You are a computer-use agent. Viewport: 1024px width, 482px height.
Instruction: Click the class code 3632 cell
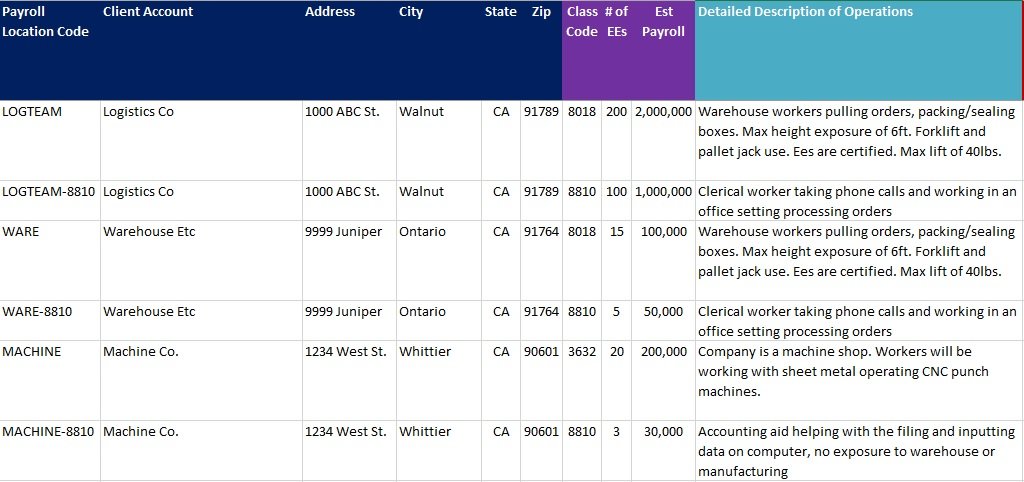coord(582,381)
